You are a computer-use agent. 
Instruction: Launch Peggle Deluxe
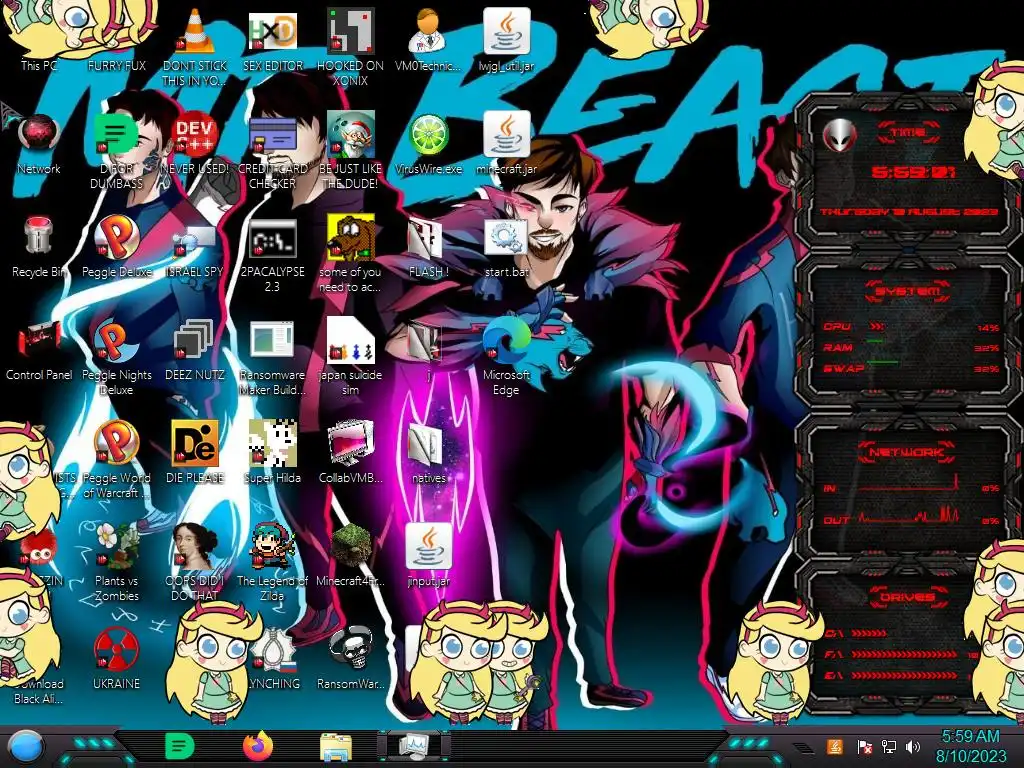pos(116,247)
